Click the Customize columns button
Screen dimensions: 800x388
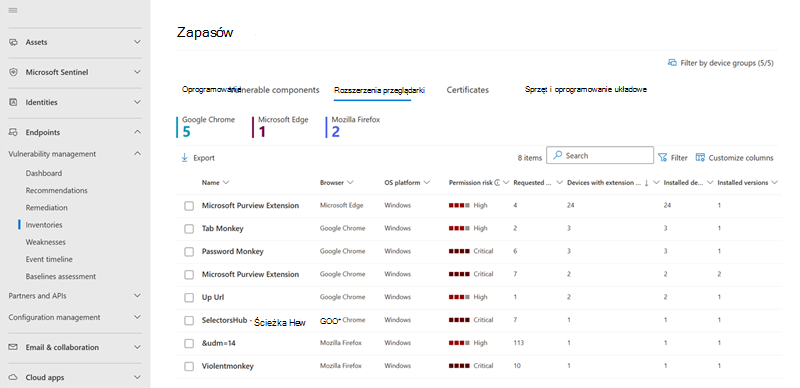click(x=735, y=158)
